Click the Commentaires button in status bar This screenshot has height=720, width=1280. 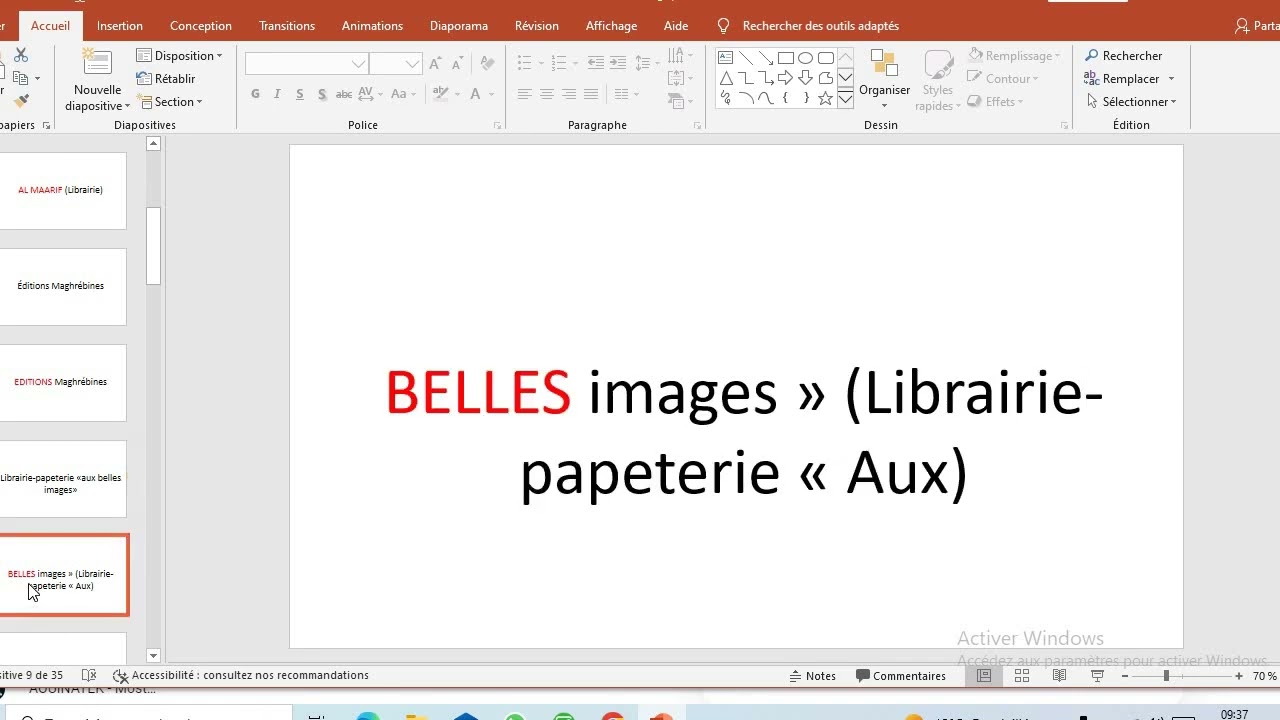pyautogui.click(x=901, y=676)
